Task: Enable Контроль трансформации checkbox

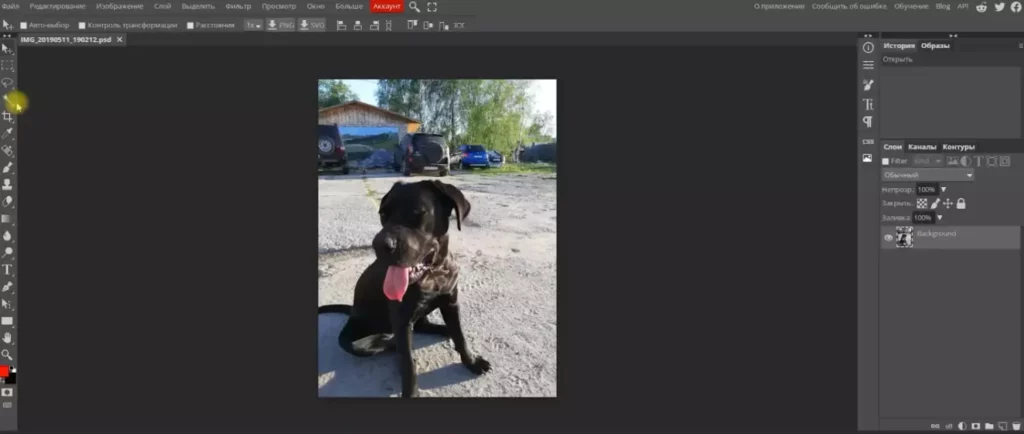Action: tap(82, 25)
